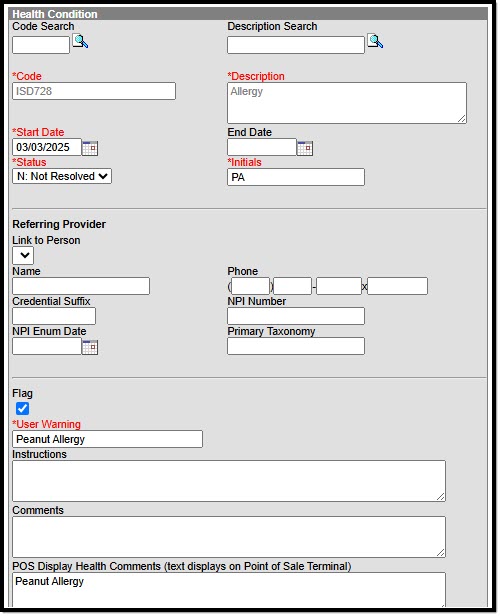The width and height of the screenshot is (500, 616).
Task: Open the Status dropdown
Action: (x=62, y=176)
